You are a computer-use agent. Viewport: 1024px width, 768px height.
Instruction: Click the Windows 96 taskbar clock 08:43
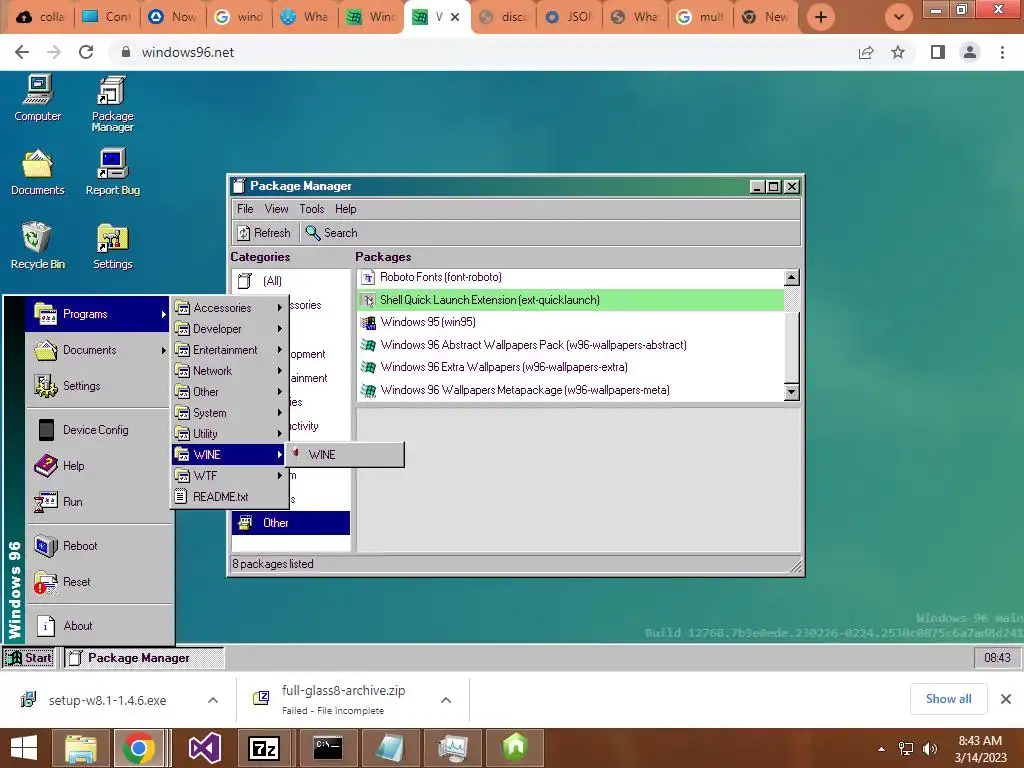(x=997, y=658)
